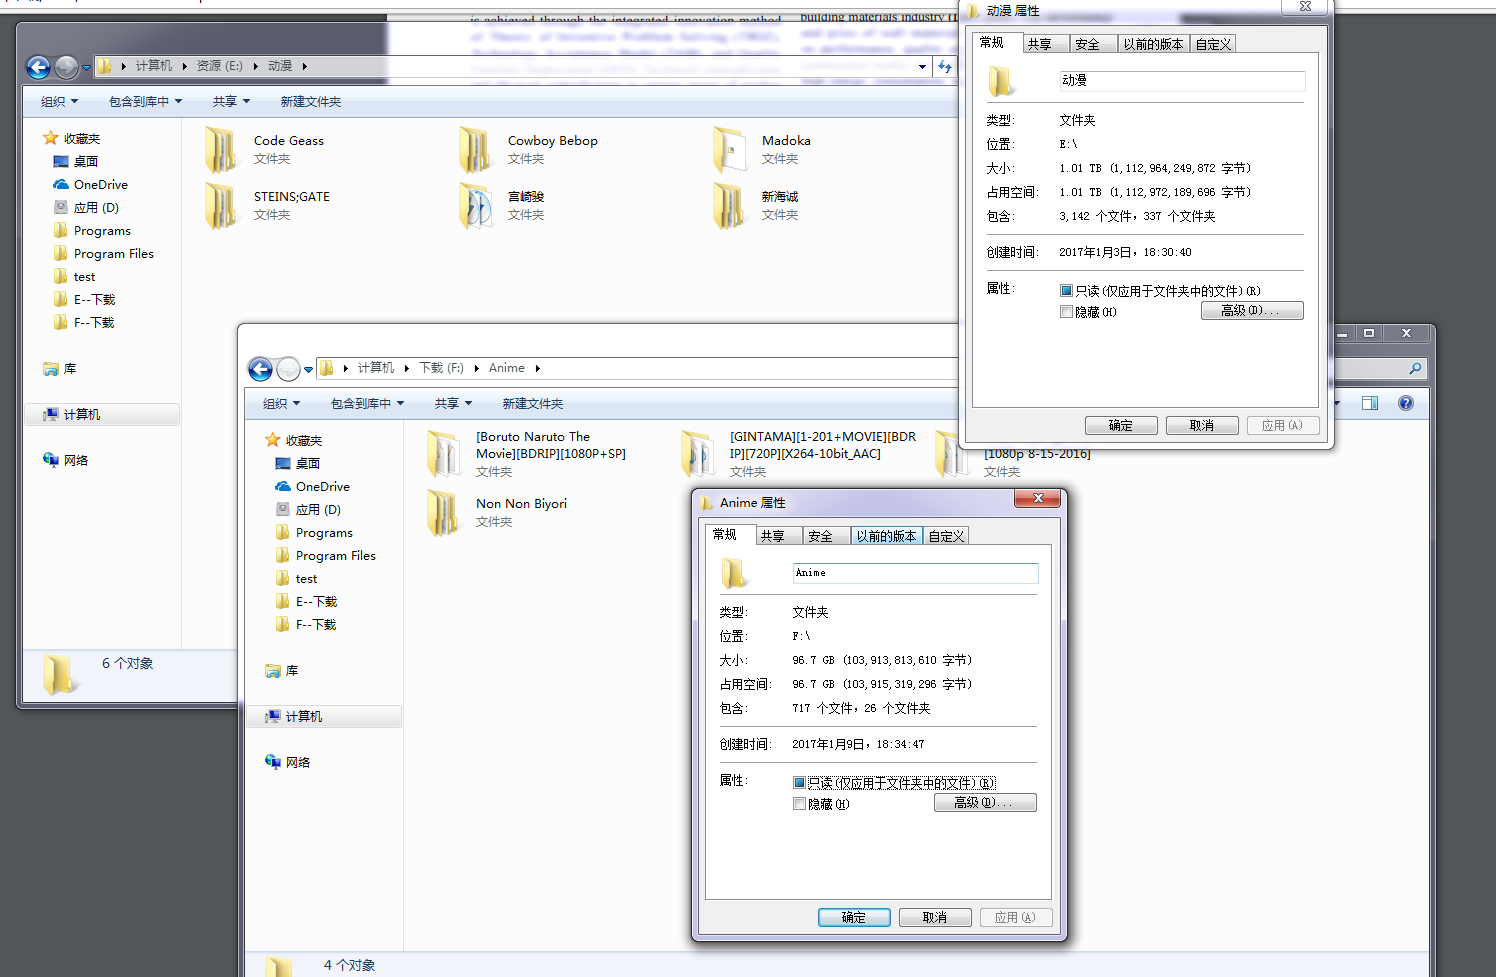Switch to 自定义 tab in Anime 属性
The width and height of the screenshot is (1496, 977).
(946, 536)
